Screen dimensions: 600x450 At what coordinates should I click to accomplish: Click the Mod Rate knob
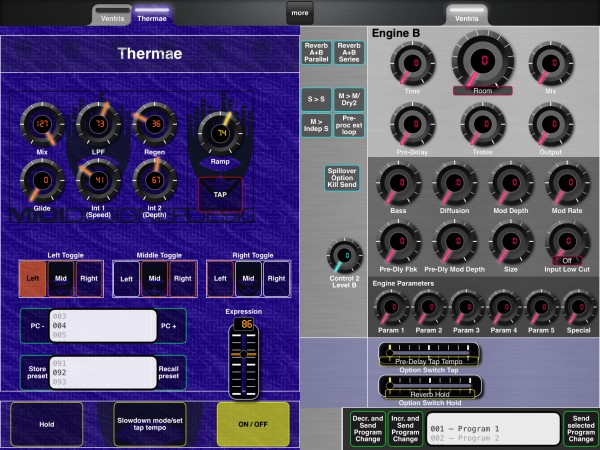(x=567, y=183)
